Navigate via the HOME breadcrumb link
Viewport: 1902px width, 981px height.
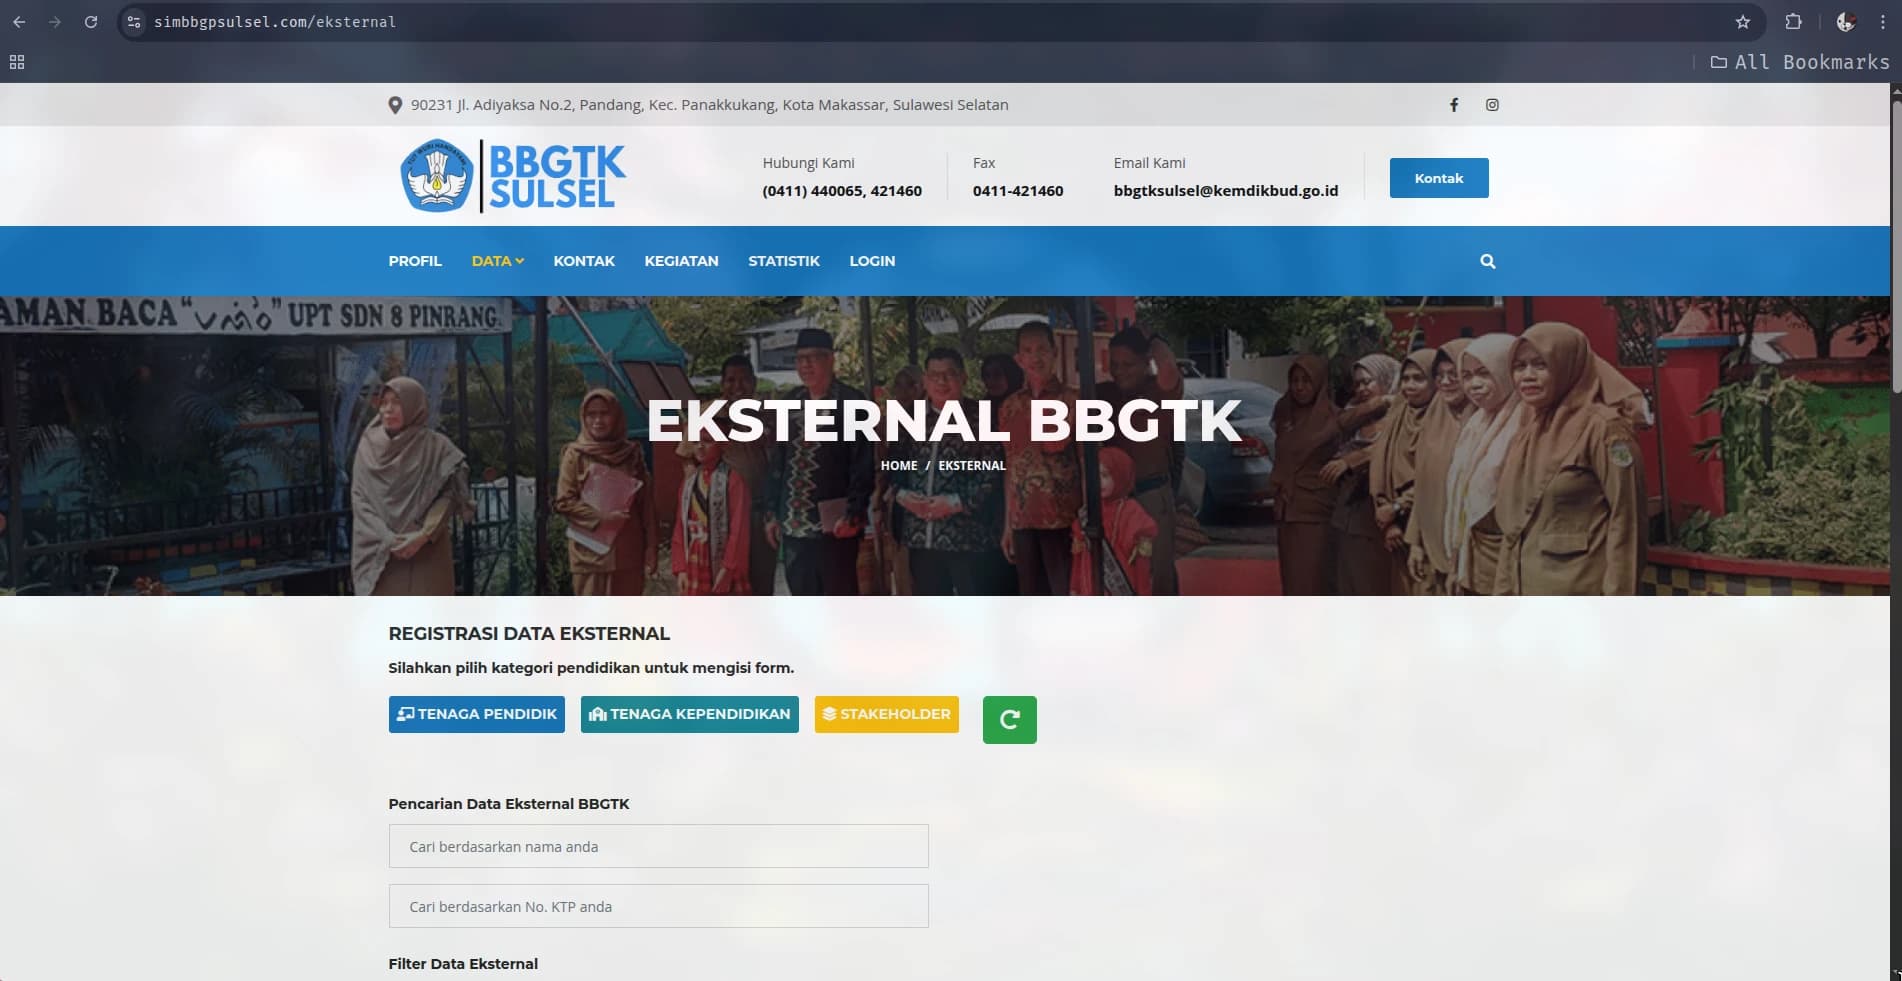tap(898, 465)
